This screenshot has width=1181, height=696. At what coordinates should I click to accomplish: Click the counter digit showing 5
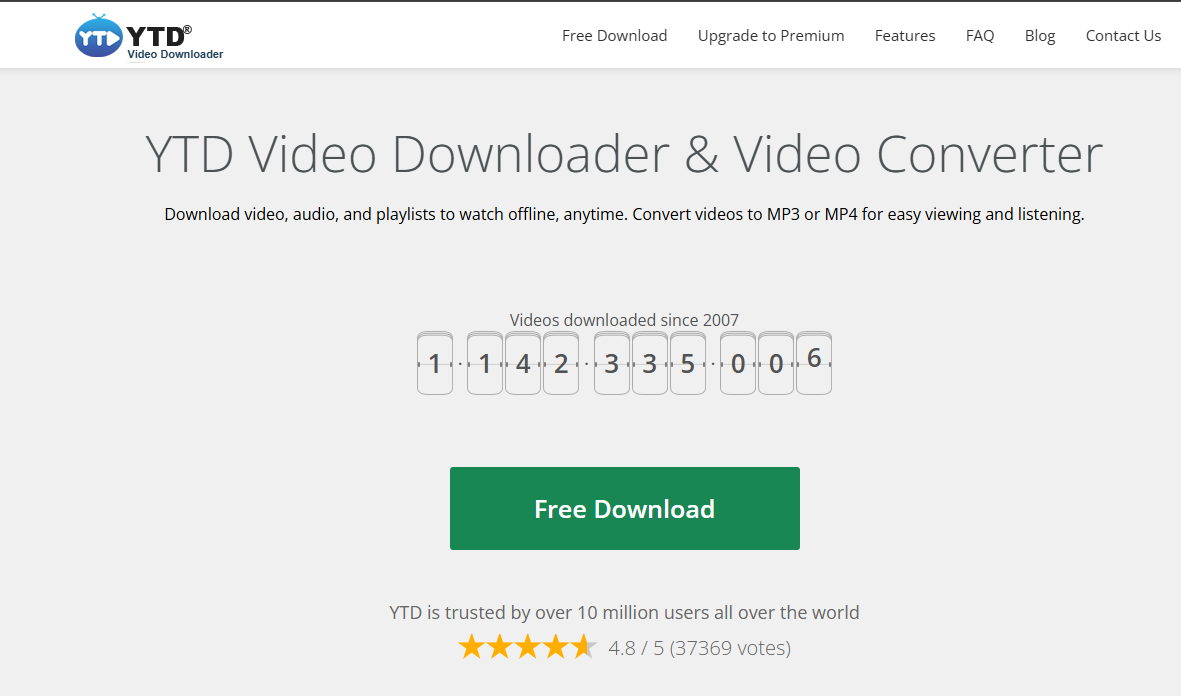(x=688, y=363)
